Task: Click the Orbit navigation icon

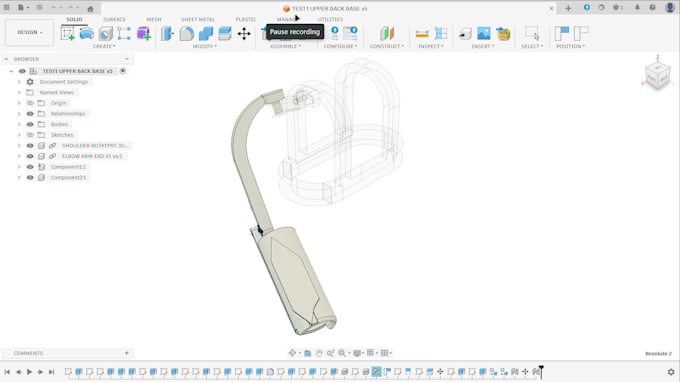Action: pyautogui.click(x=293, y=353)
